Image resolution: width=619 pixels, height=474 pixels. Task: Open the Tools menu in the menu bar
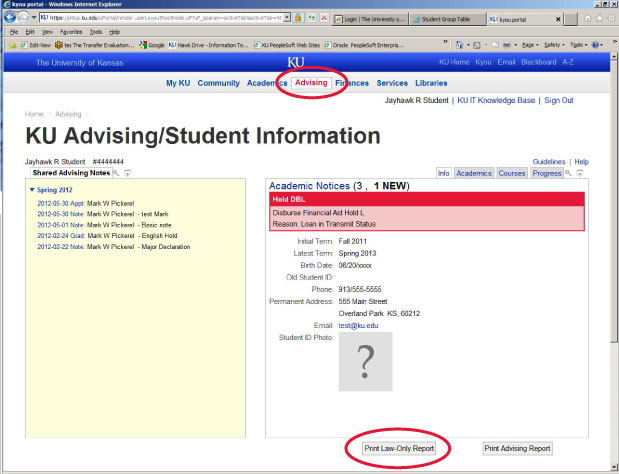(x=96, y=32)
